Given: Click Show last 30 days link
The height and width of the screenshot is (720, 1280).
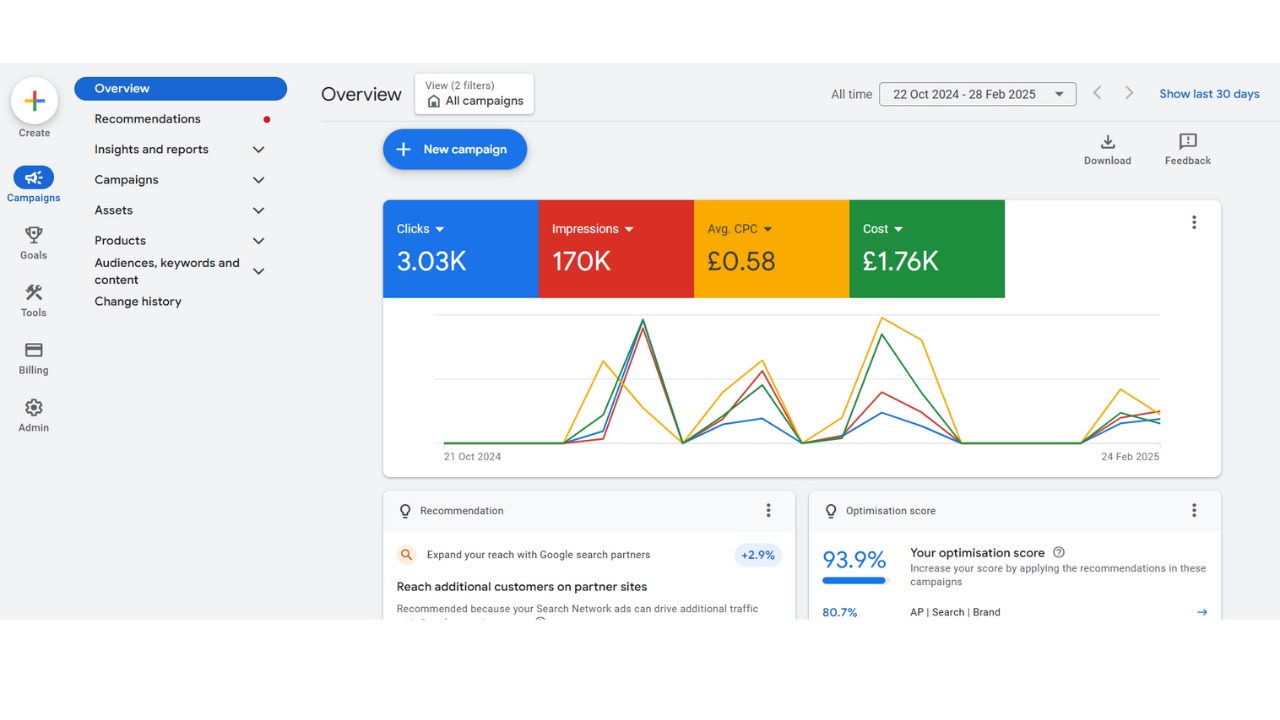Looking at the screenshot, I should pyautogui.click(x=1209, y=94).
